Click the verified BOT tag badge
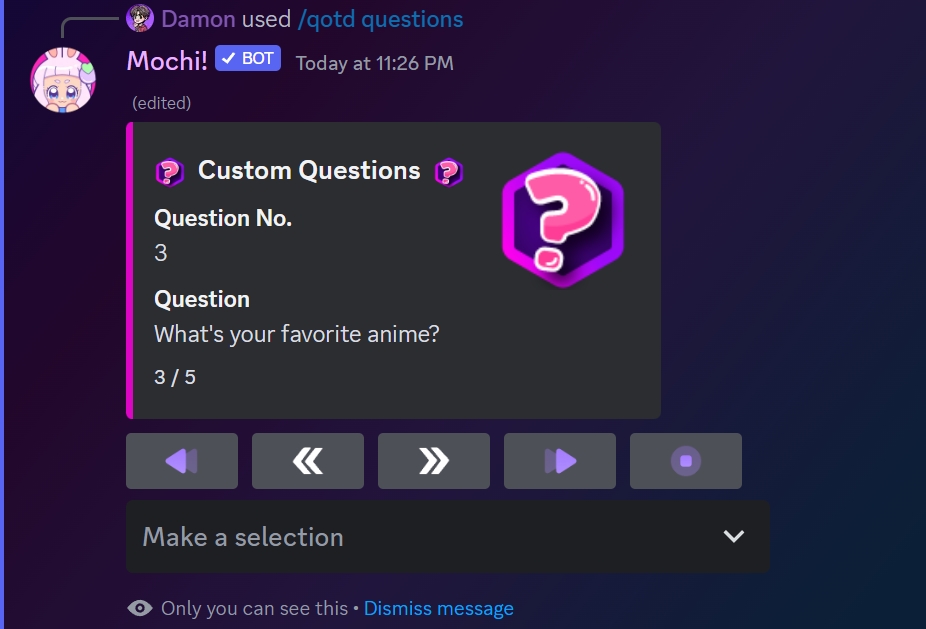Viewport: 926px width, 629px height. click(248, 59)
